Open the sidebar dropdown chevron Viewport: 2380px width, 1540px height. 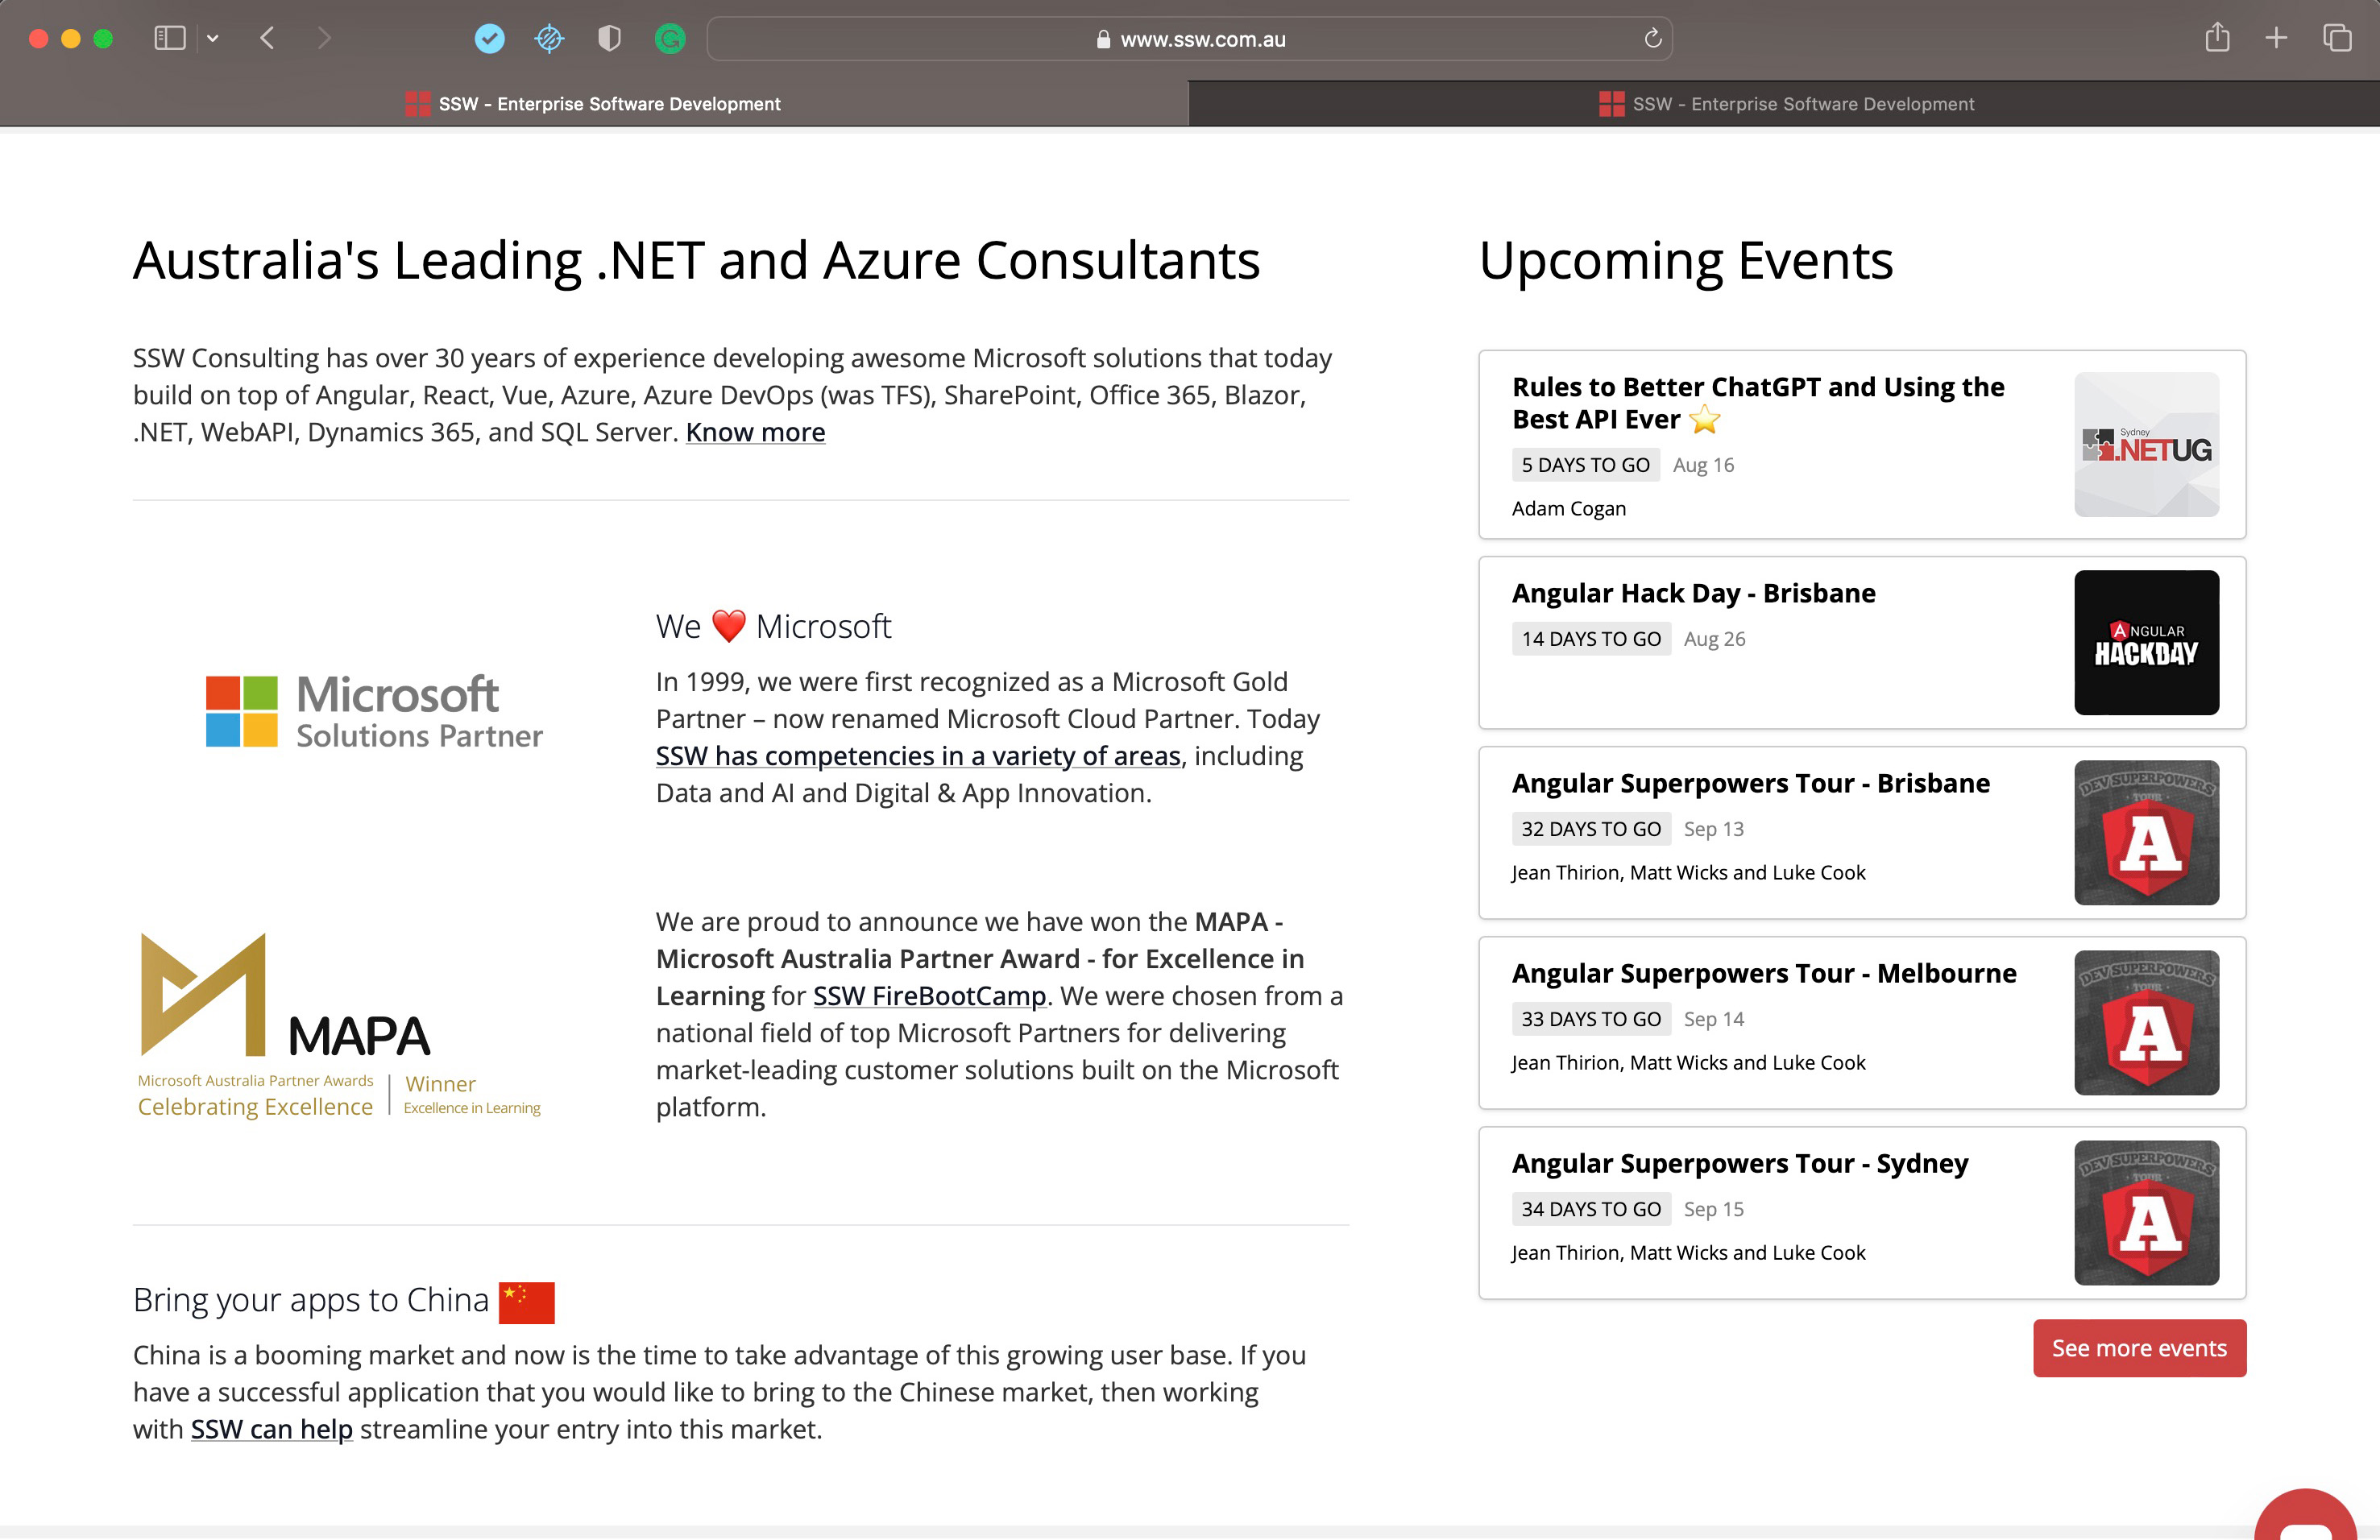pos(213,38)
